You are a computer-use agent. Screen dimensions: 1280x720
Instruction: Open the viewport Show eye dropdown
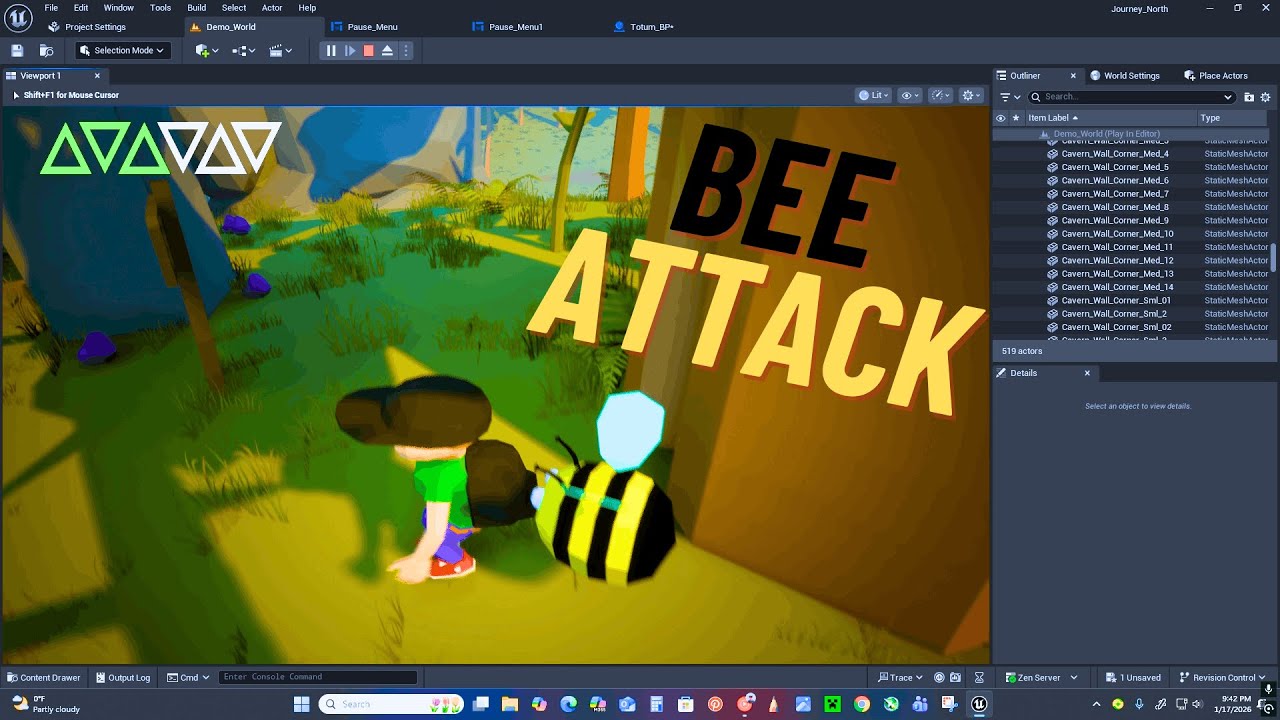point(910,95)
